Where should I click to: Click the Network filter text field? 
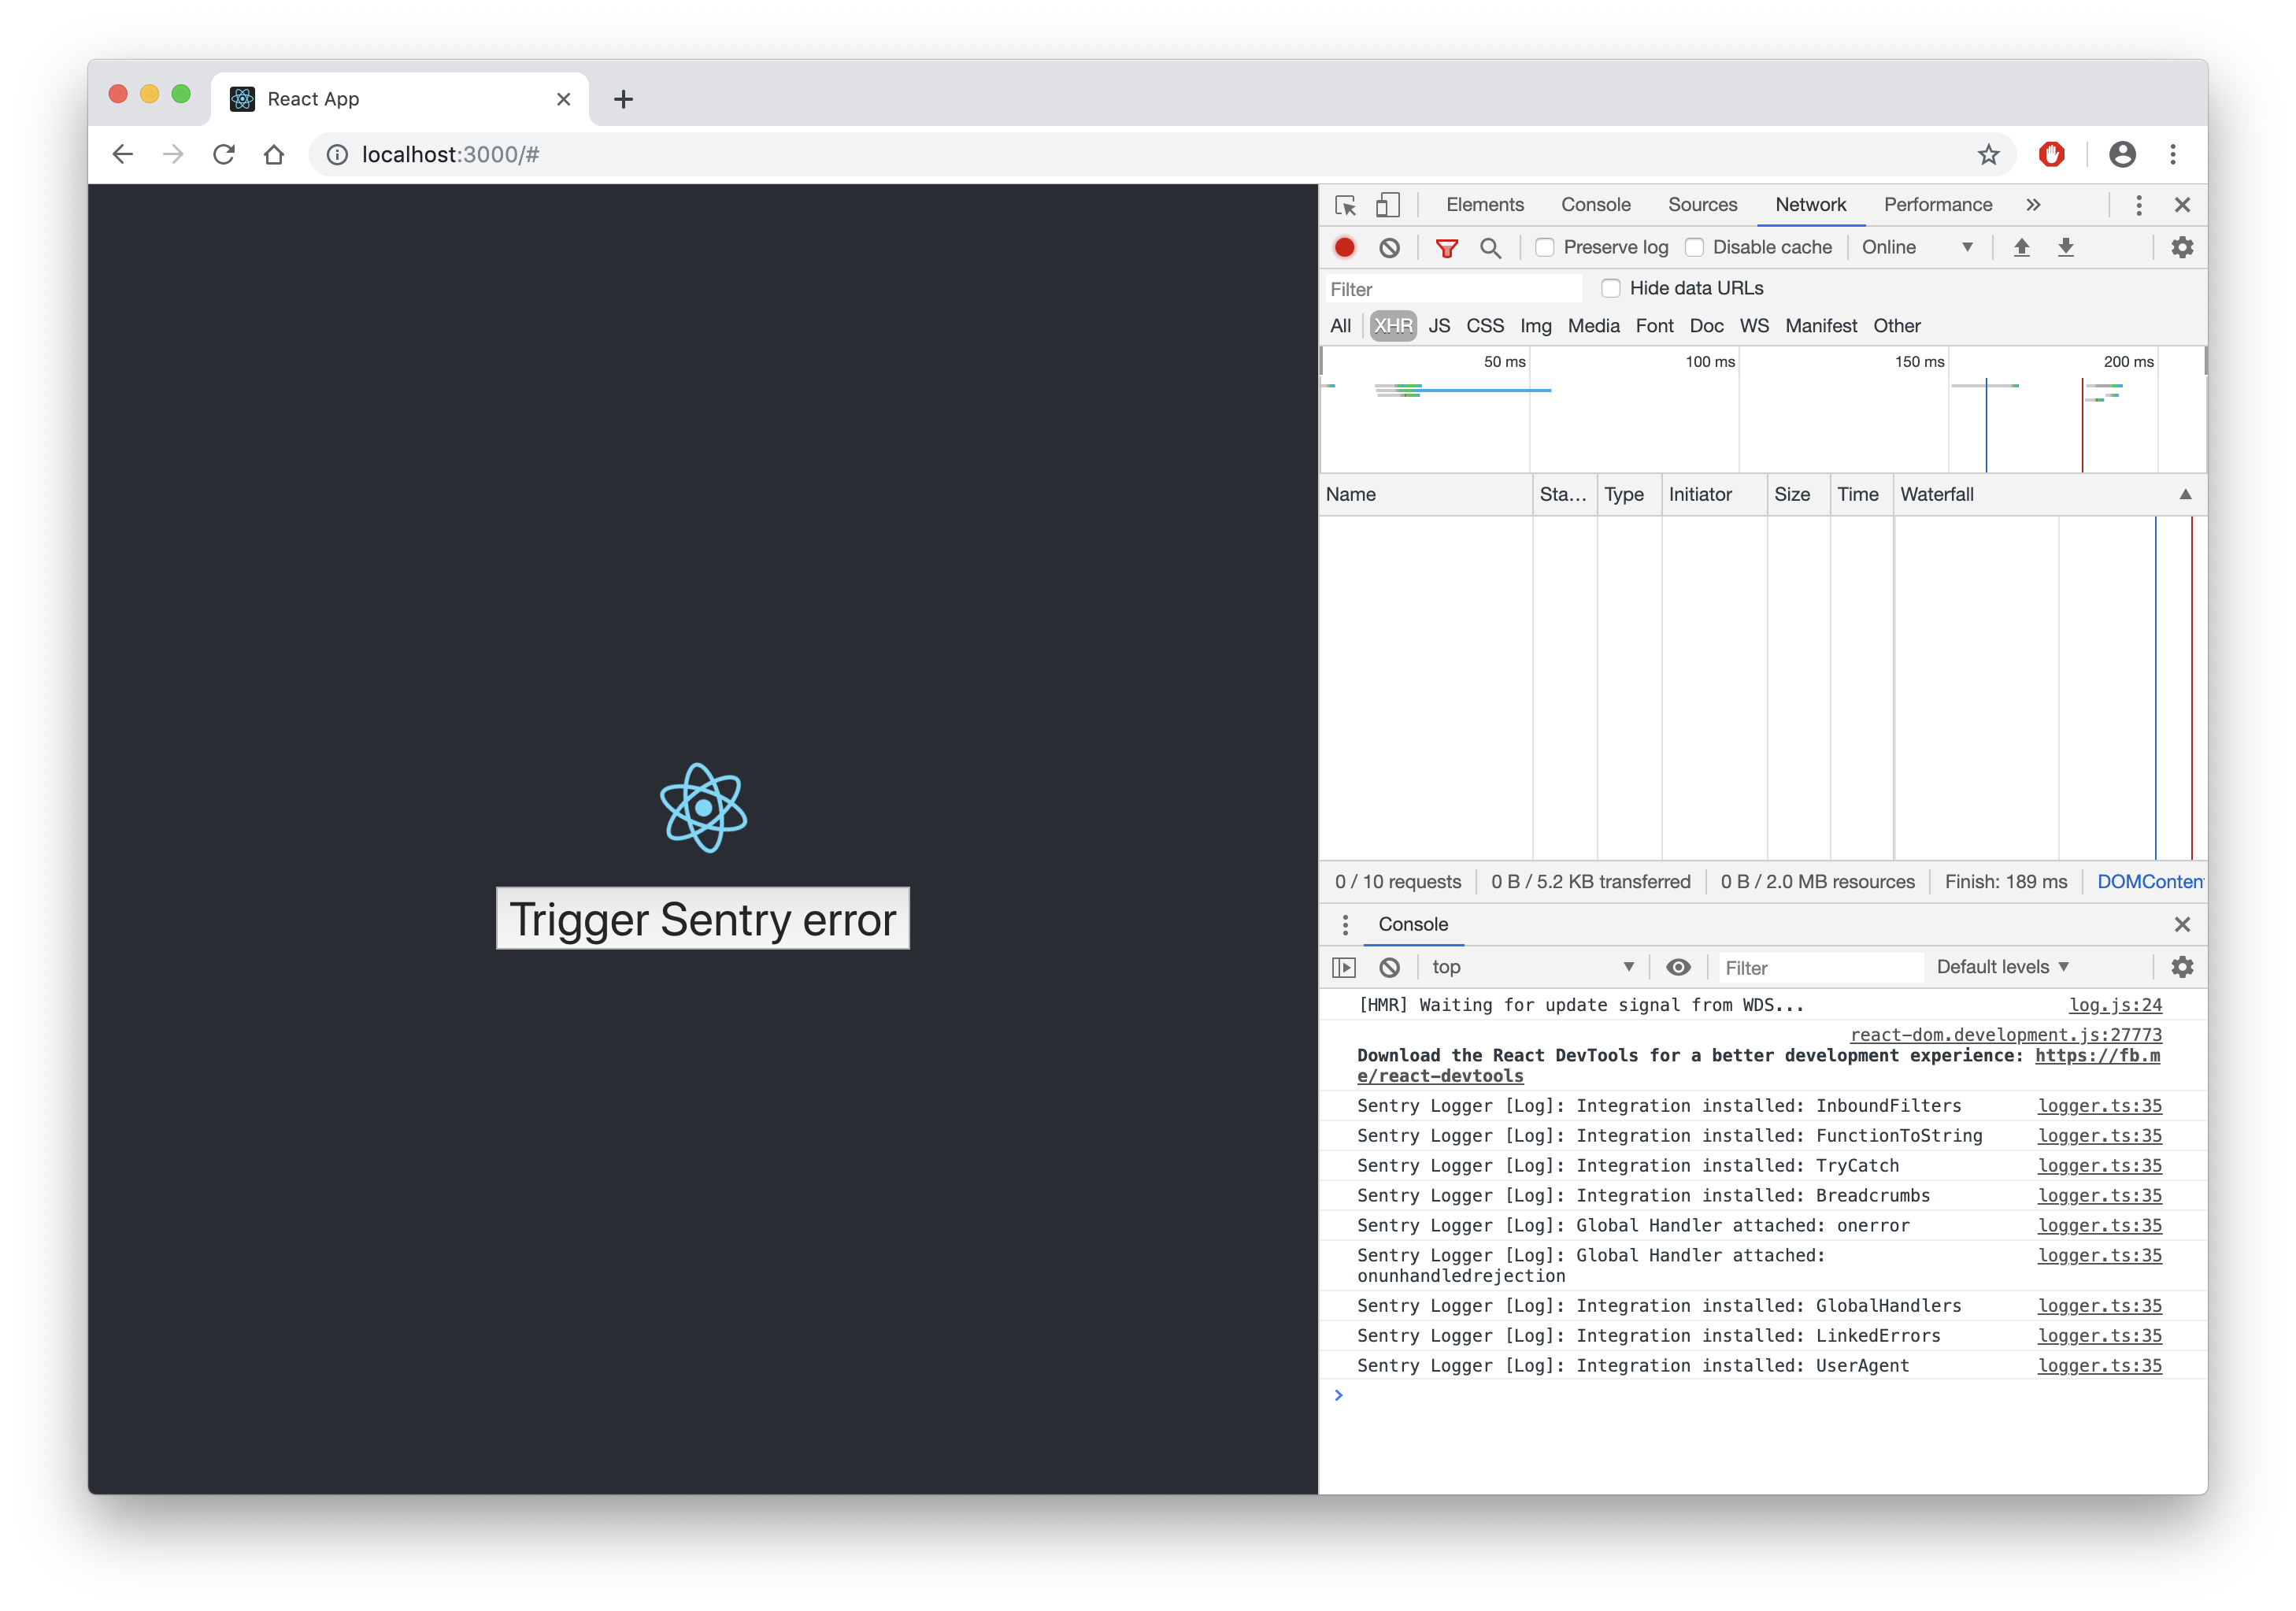click(x=1452, y=289)
